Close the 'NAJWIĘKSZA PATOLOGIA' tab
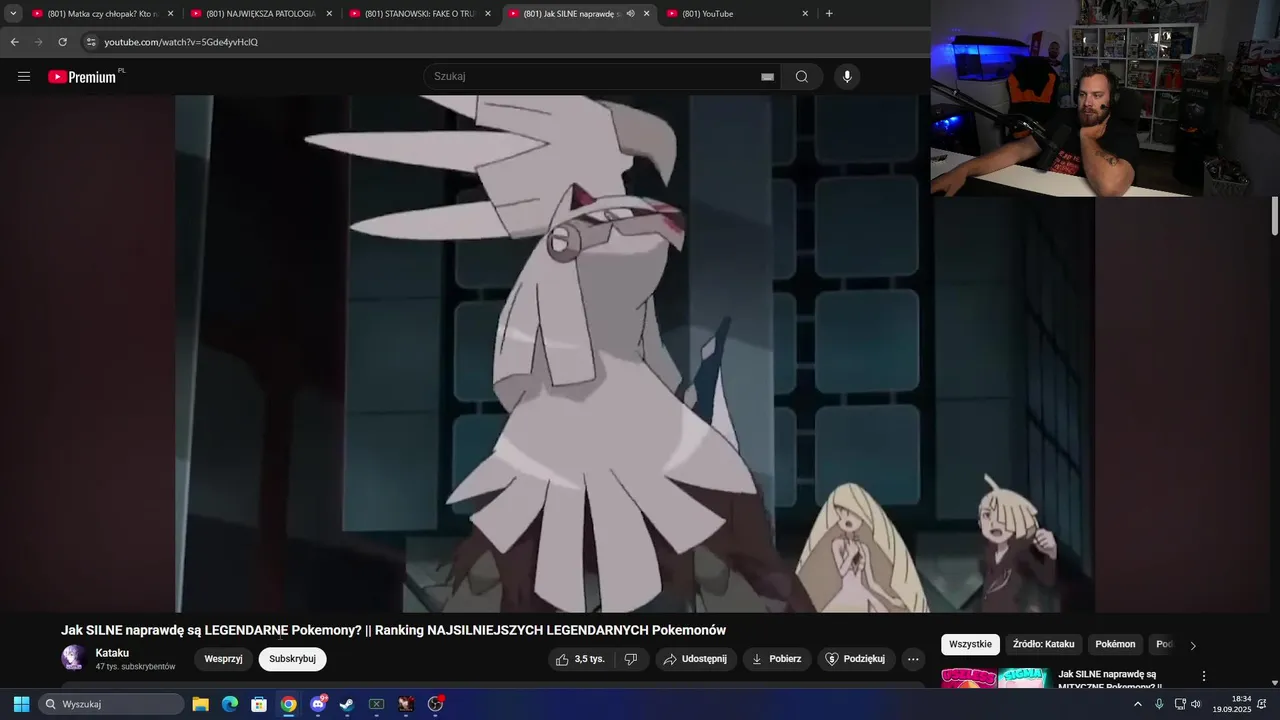 tap(329, 14)
